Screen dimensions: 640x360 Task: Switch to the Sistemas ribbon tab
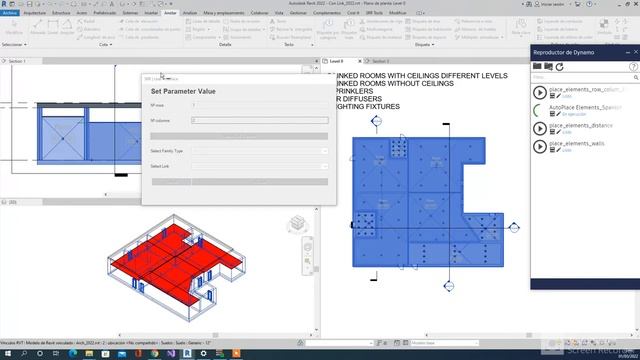pyautogui.click(x=130, y=13)
